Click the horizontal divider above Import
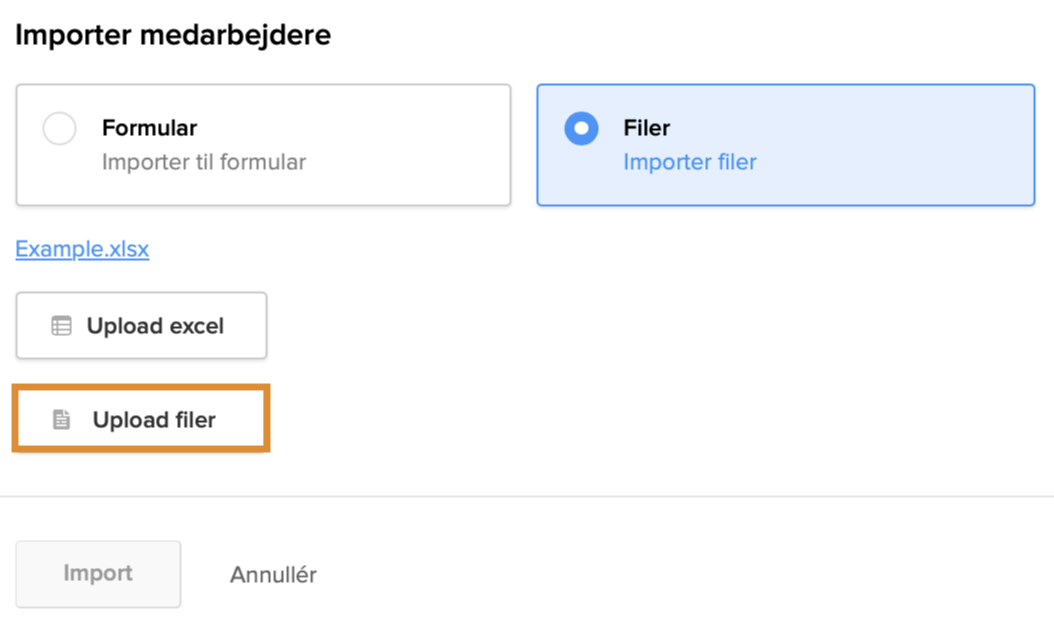1054x626 pixels. 527,496
